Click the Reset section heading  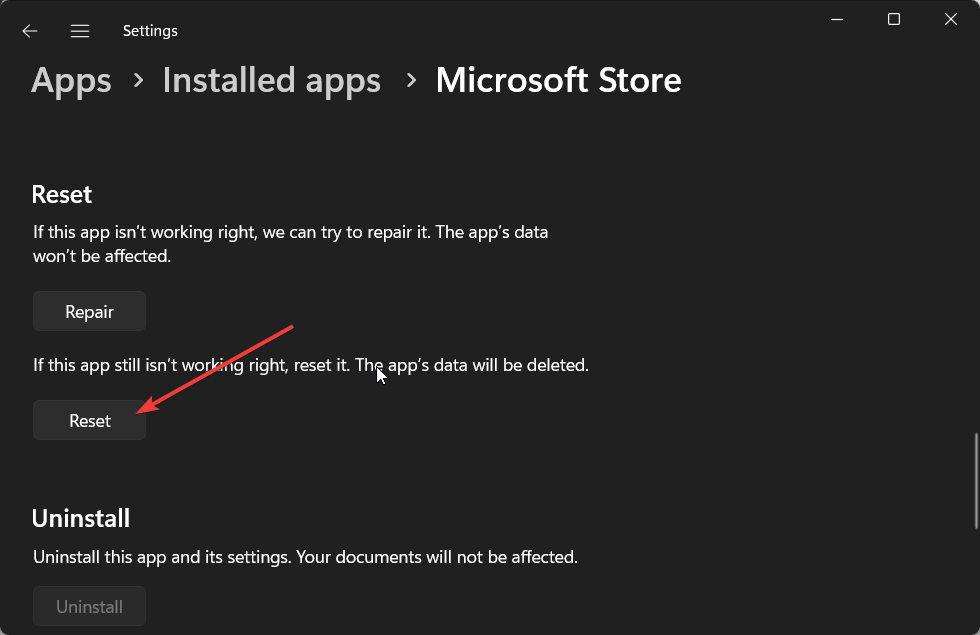62,194
